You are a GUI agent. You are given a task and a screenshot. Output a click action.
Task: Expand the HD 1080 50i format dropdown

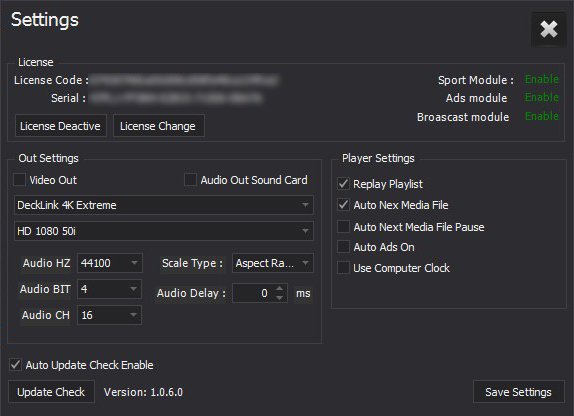tap(164, 231)
